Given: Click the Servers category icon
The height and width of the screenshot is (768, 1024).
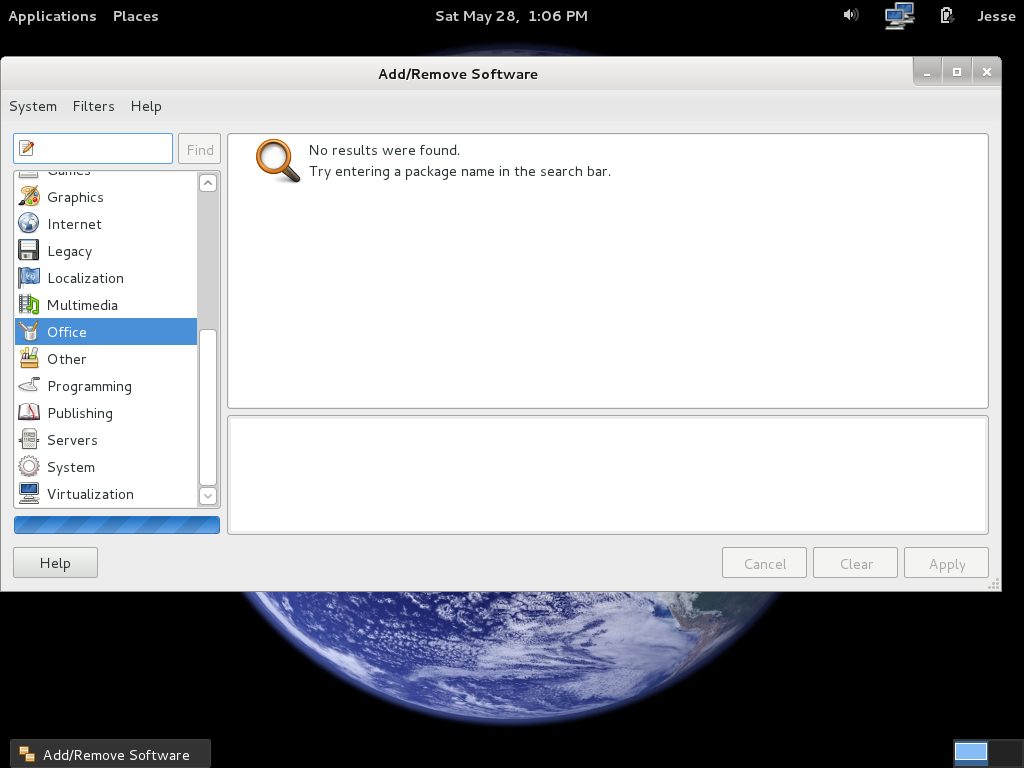Looking at the screenshot, I should tap(29, 440).
